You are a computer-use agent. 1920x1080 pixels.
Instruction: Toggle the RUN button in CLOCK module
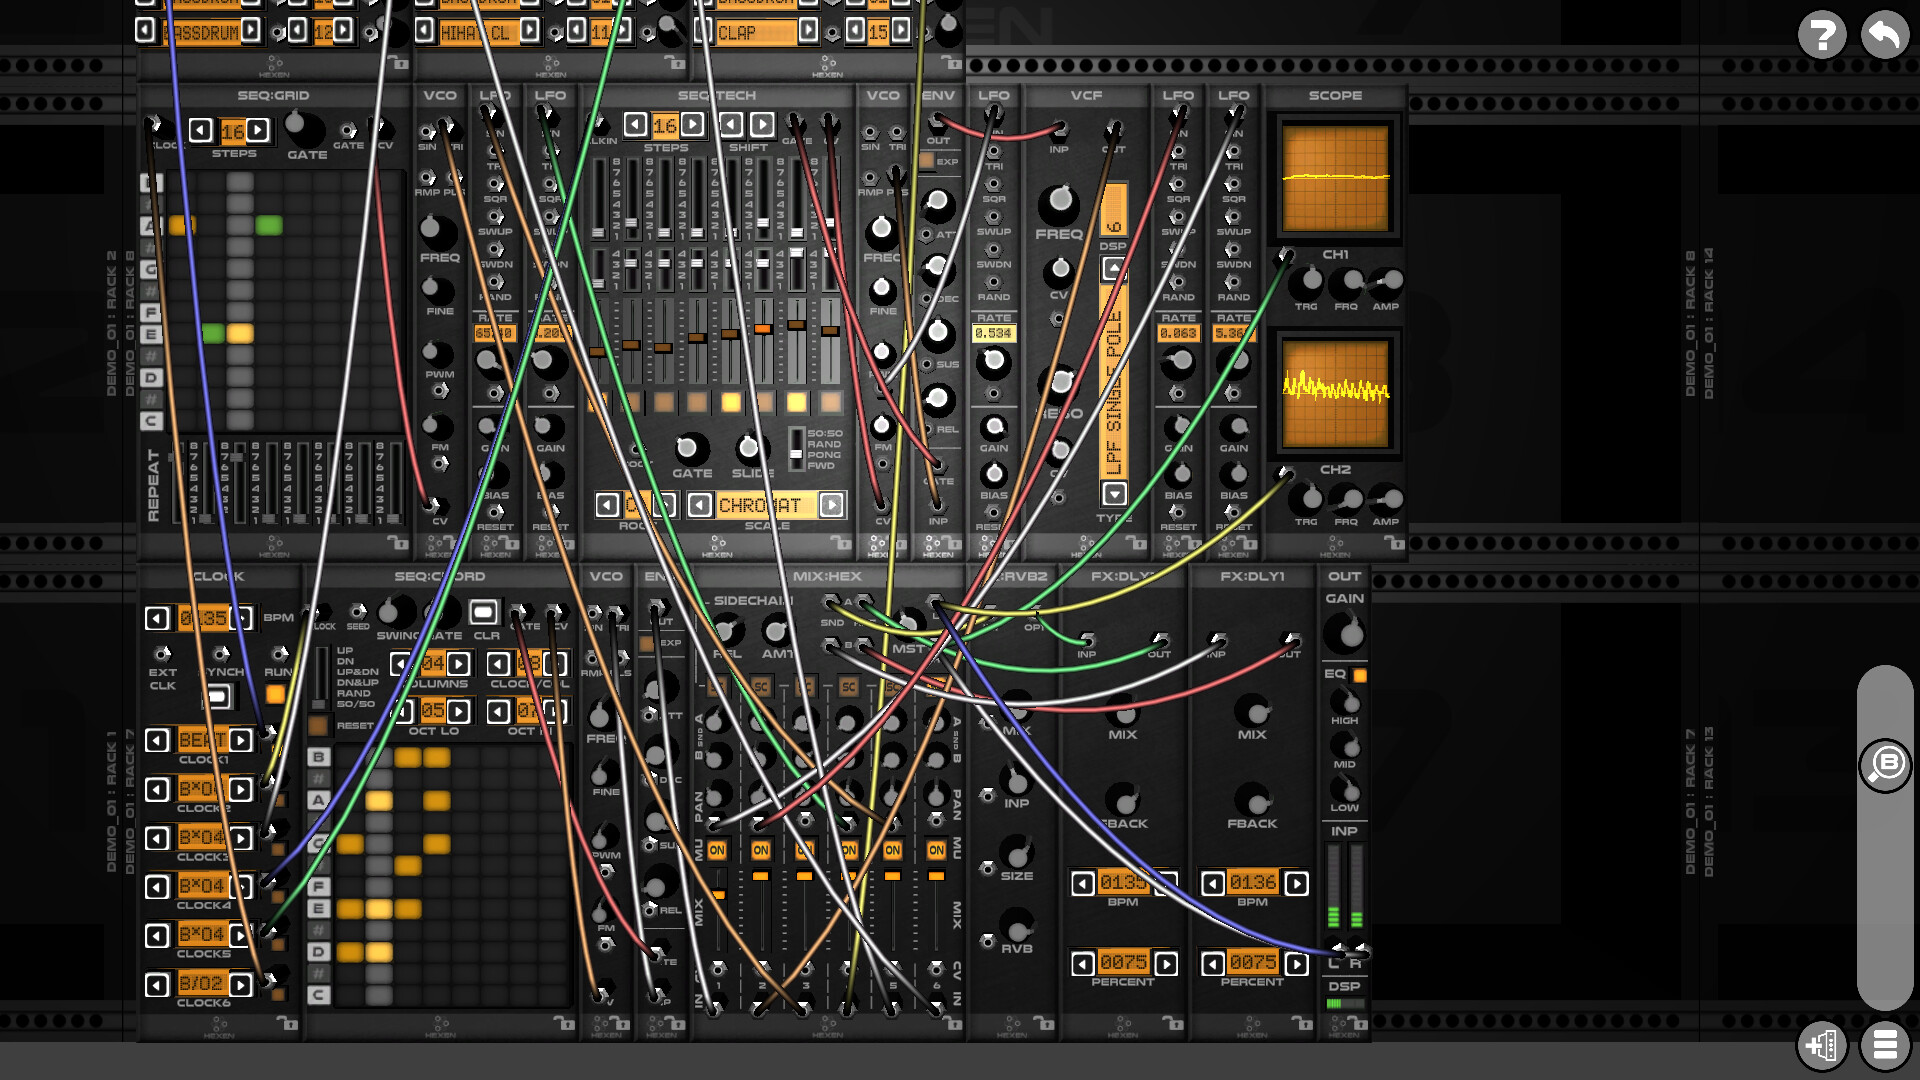click(x=275, y=693)
